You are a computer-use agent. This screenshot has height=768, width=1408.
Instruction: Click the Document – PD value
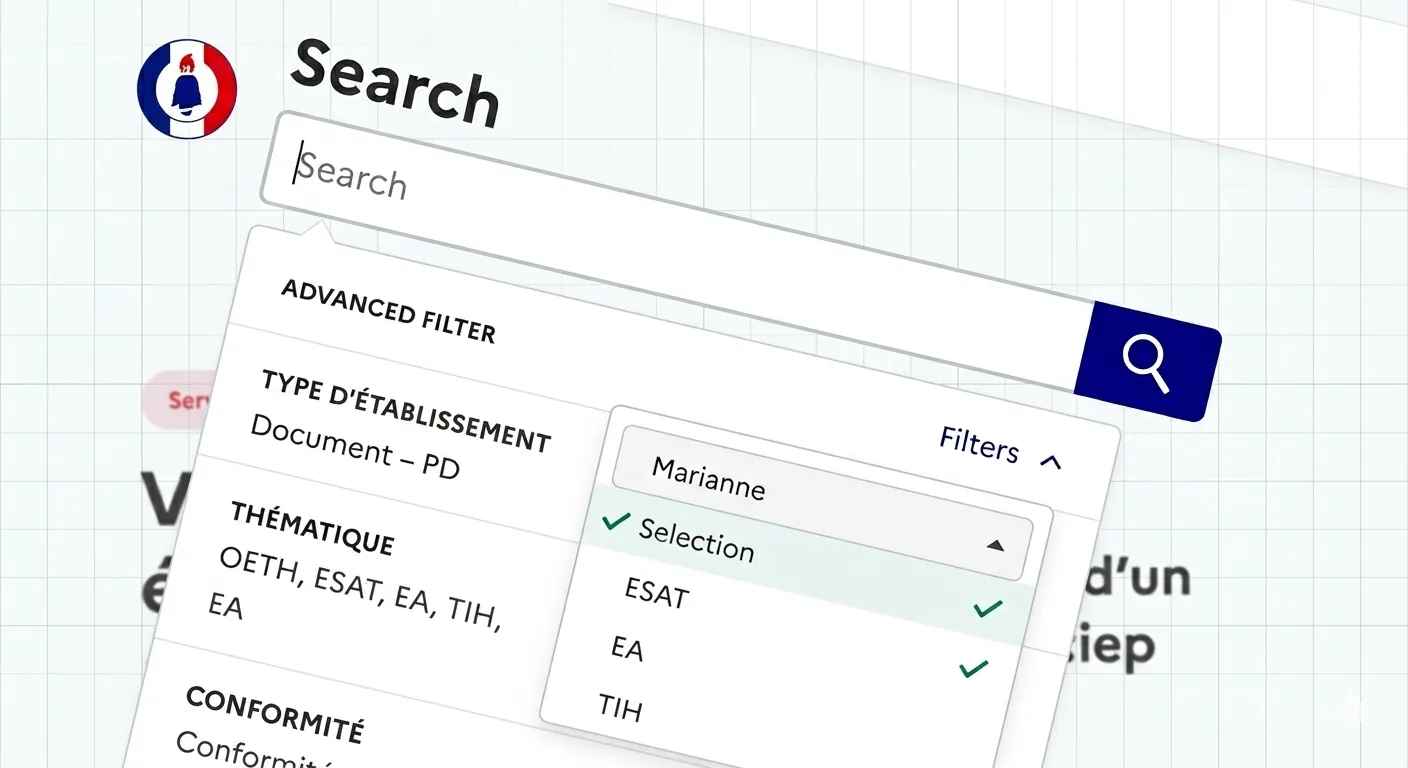click(354, 446)
